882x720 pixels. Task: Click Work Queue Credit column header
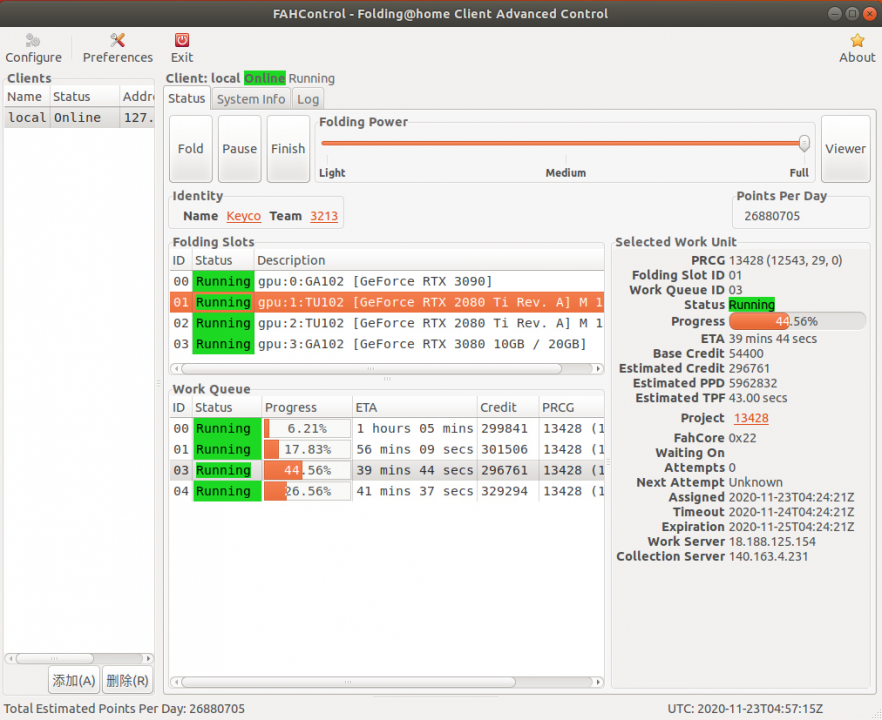coord(508,407)
